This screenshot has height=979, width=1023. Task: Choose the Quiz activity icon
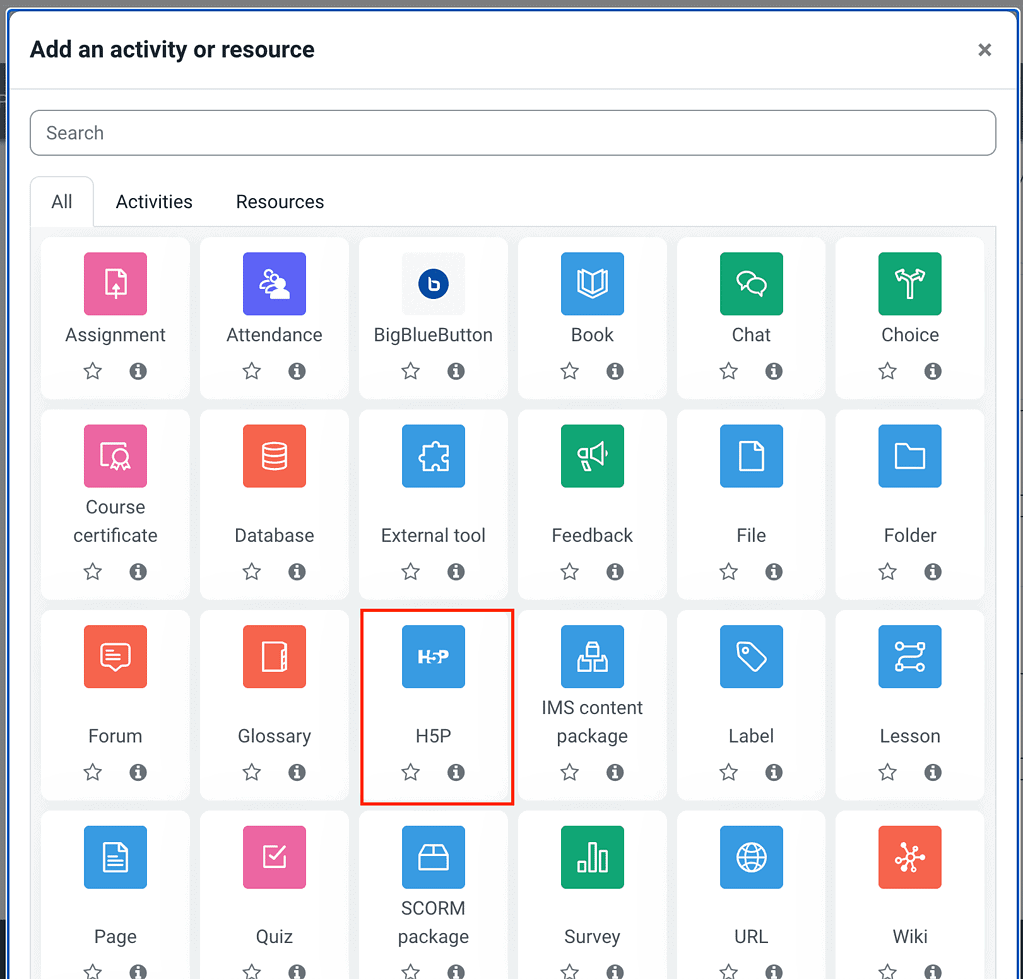point(274,857)
